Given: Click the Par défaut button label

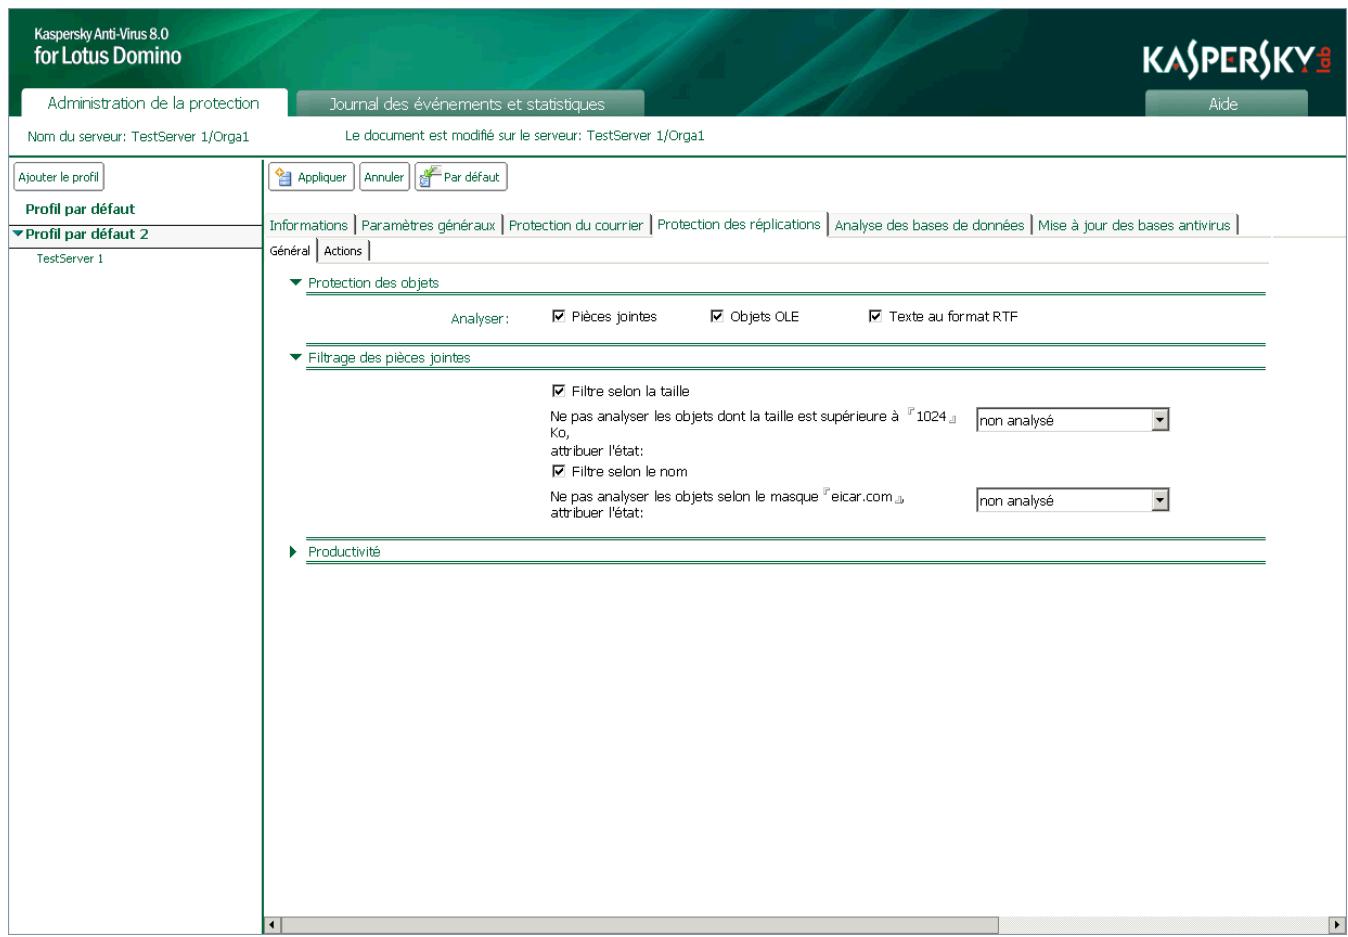Looking at the screenshot, I should point(471,177).
